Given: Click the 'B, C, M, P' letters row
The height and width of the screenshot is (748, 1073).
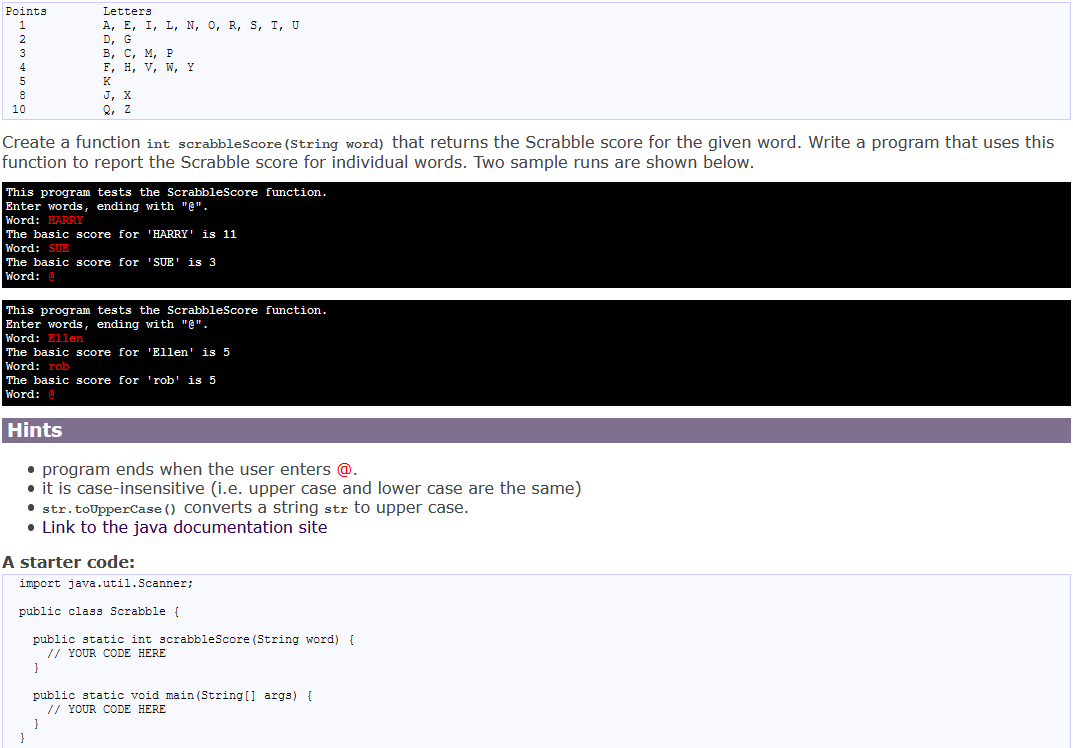Looking at the screenshot, I should [x=138, y=53].
